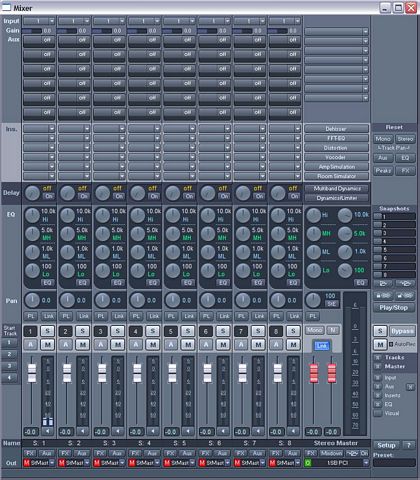Open the StMast output dropdown on channel 3
Viewport: 420px width, 480px height.
tap(122, 463)
